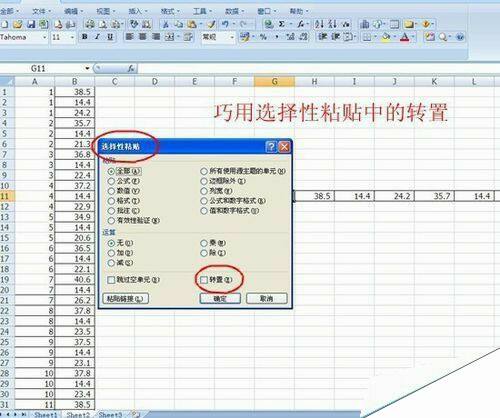The height and width of the screenshot is (418, 500).
Task: Click the Save floppy disk icon
Action: tap(31, 24)
